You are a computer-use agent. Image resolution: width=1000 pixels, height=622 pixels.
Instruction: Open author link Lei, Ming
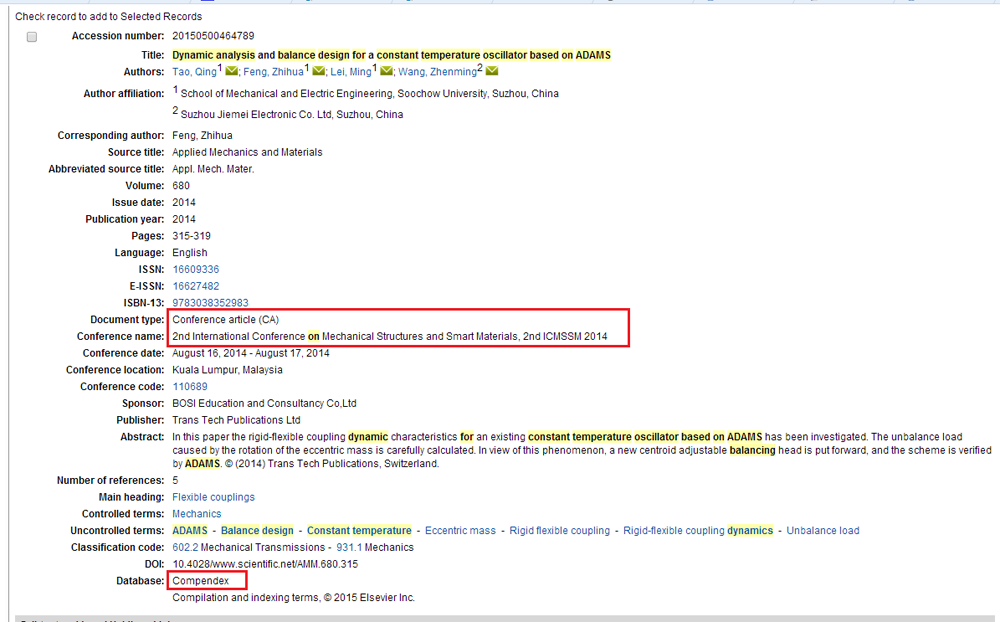pyautogui.click(x=351, y=72)
